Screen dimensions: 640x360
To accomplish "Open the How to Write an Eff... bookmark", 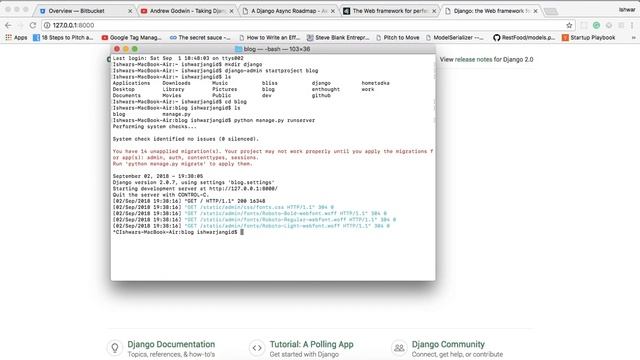I will tap(269, 38).
